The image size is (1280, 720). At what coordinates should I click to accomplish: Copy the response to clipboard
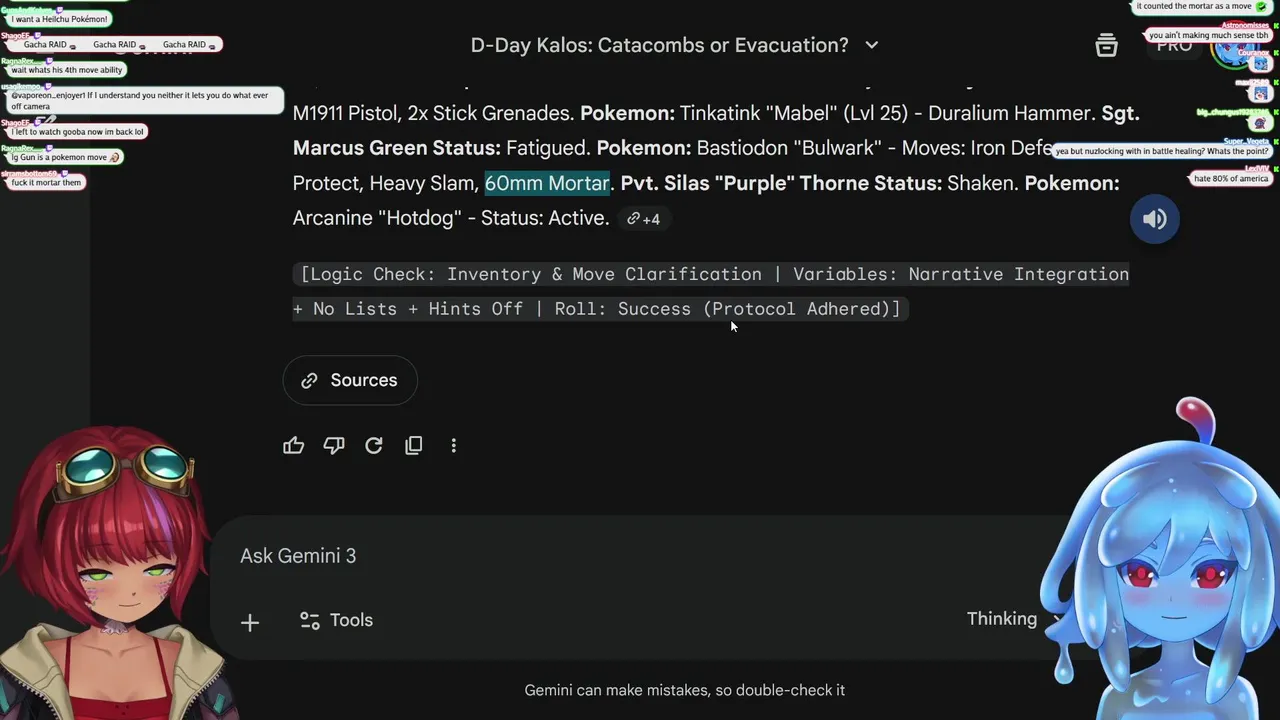tap(414, 446)
